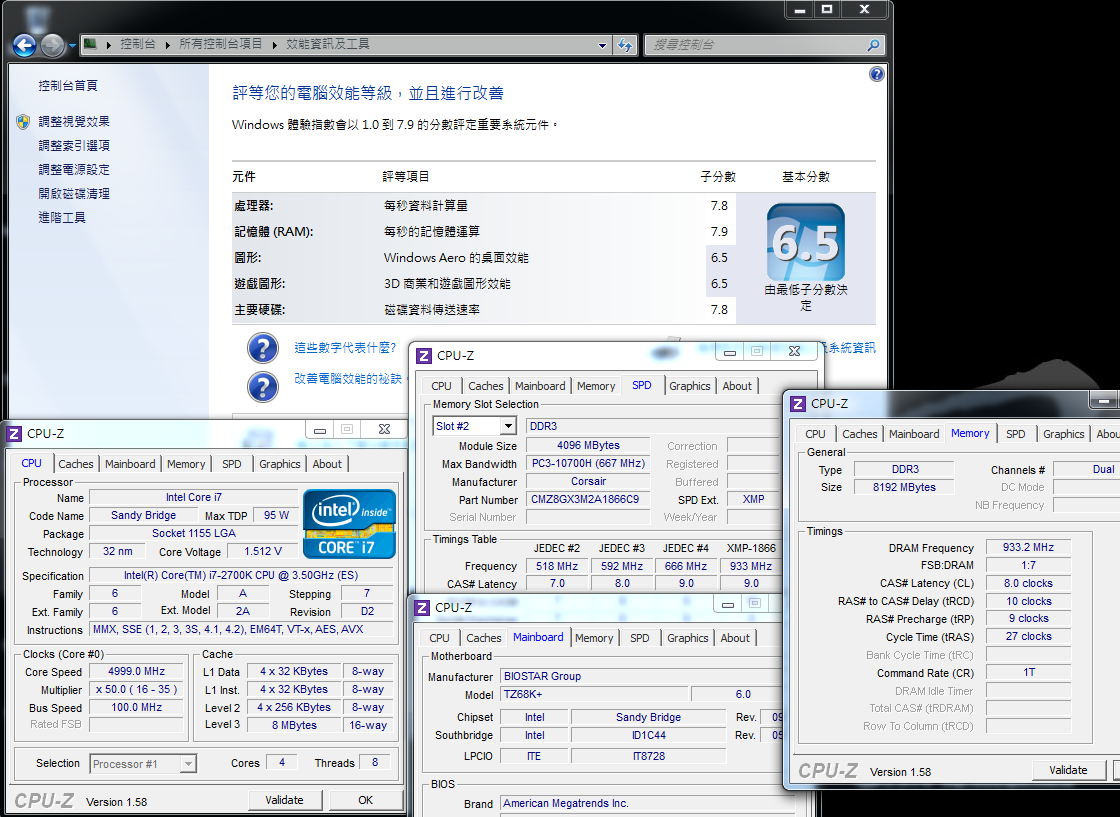Minimize the Mainboard CPU-Z window
1120x817 pixels.
pyautogui.click(x=727, y=604)
